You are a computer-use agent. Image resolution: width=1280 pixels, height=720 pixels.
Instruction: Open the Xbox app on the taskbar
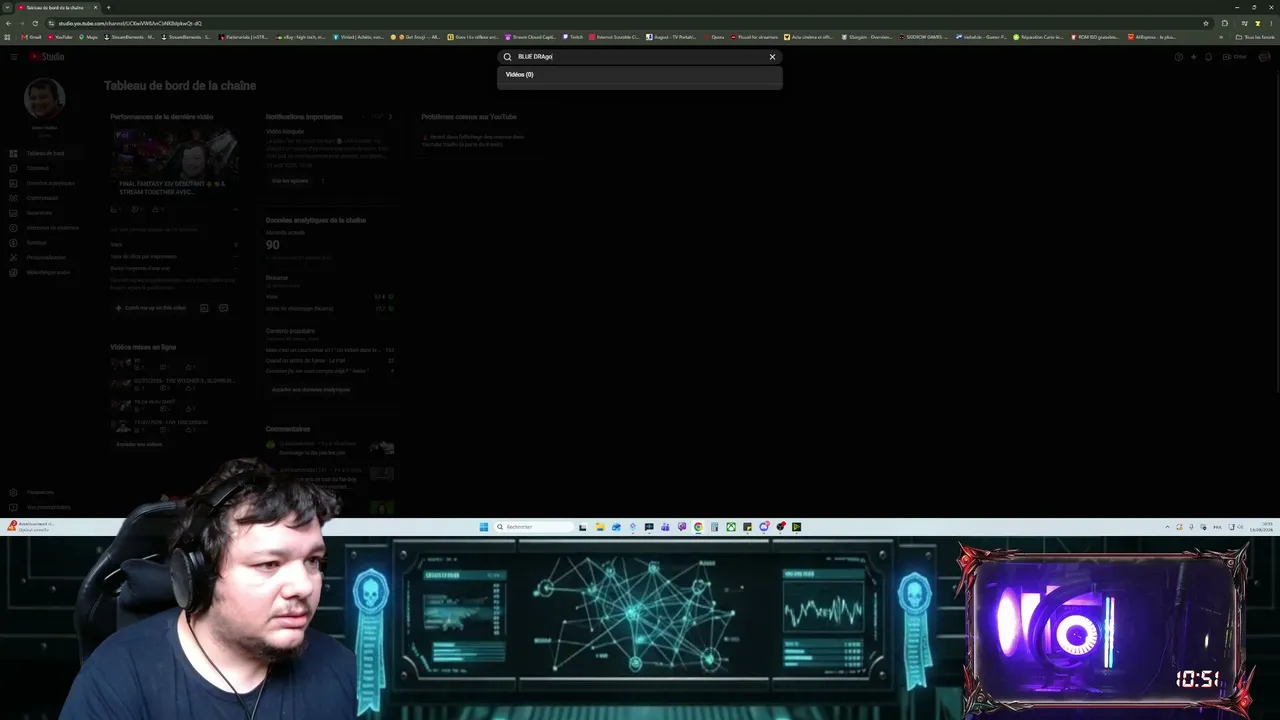tap(731, 527)
